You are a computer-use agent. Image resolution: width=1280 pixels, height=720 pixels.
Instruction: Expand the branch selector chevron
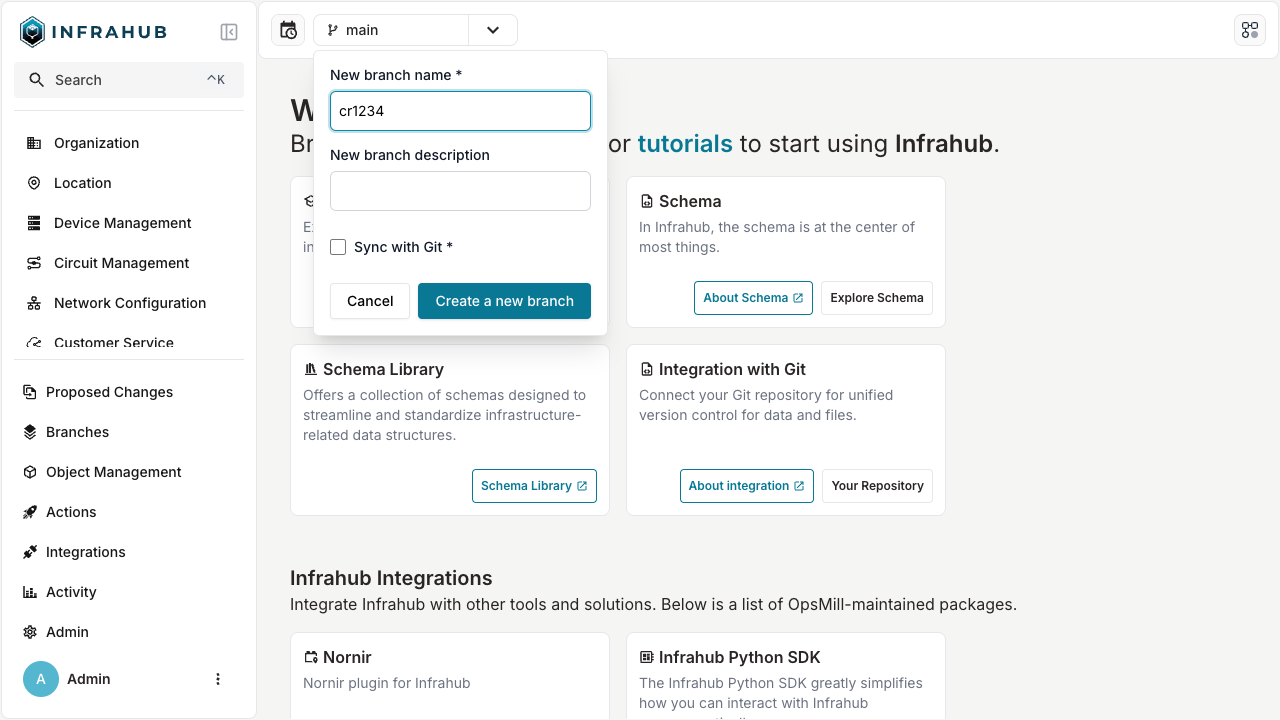(x=493, y=30)
